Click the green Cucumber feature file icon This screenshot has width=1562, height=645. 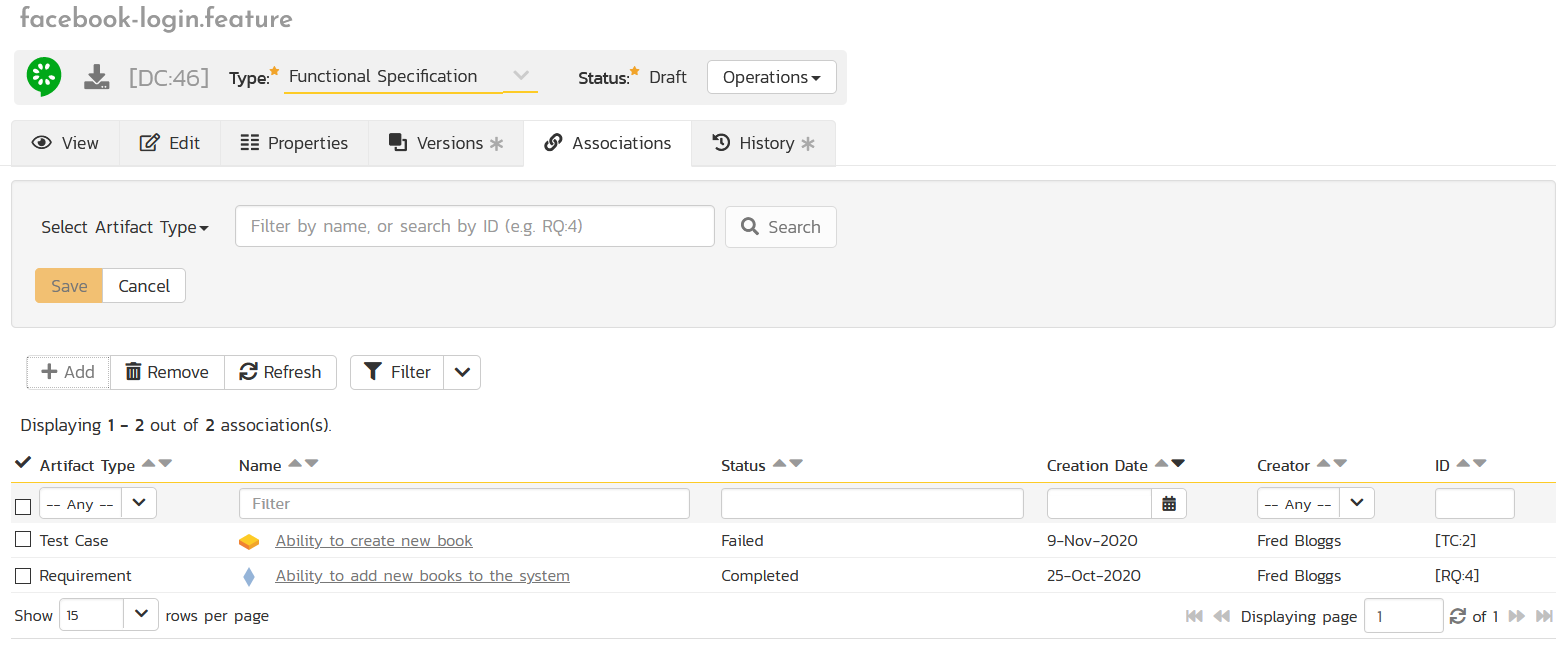point(44,77)
